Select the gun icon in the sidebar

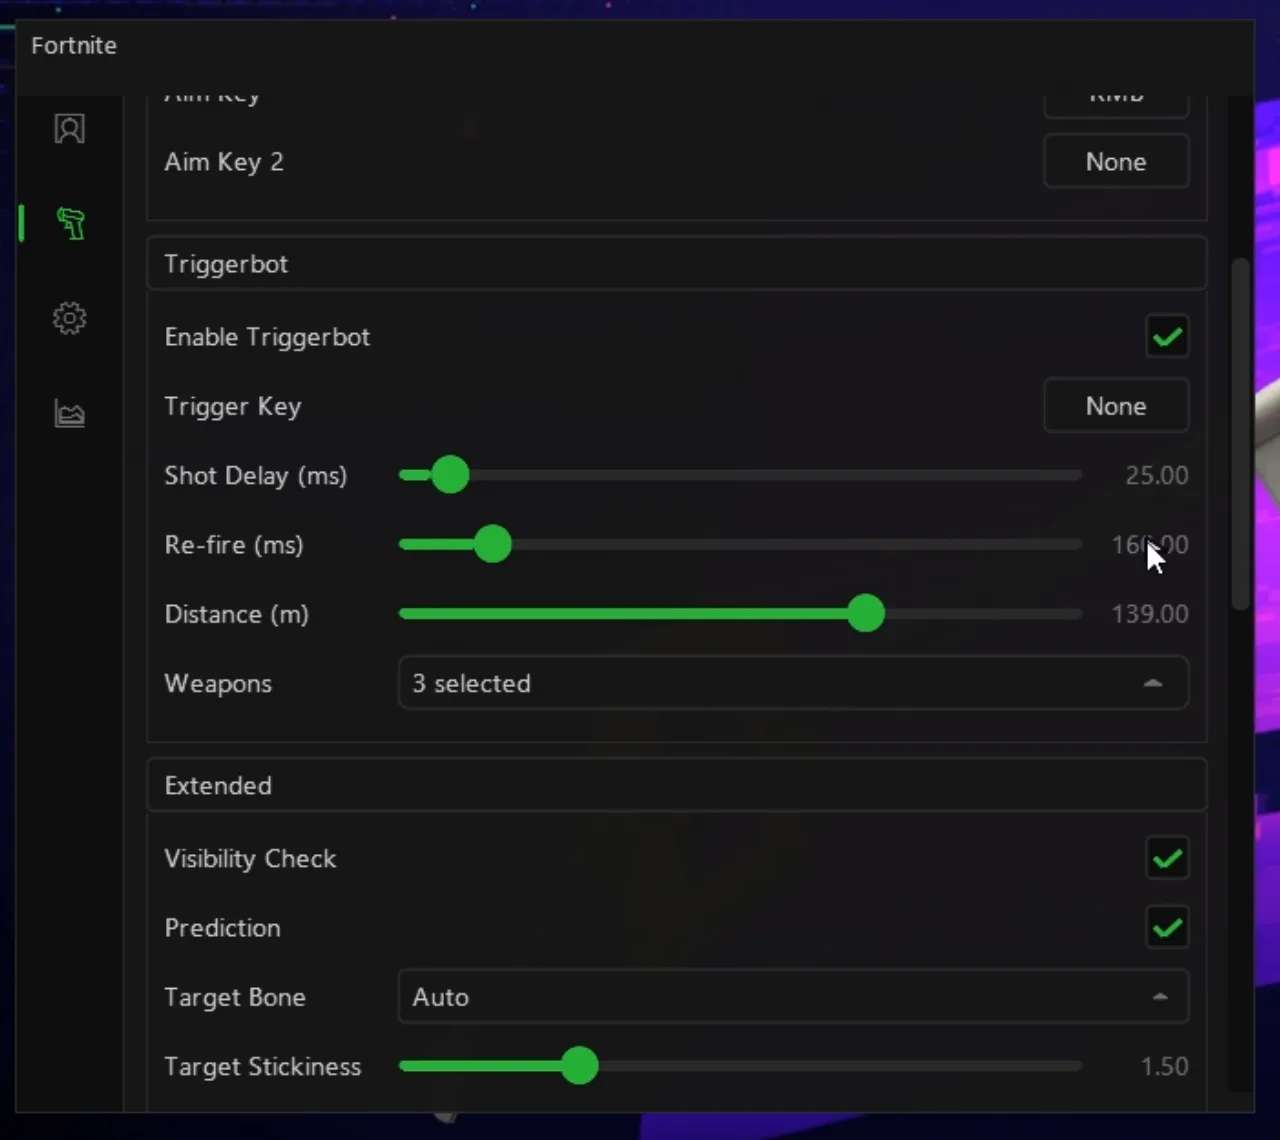tap(70, 223)
